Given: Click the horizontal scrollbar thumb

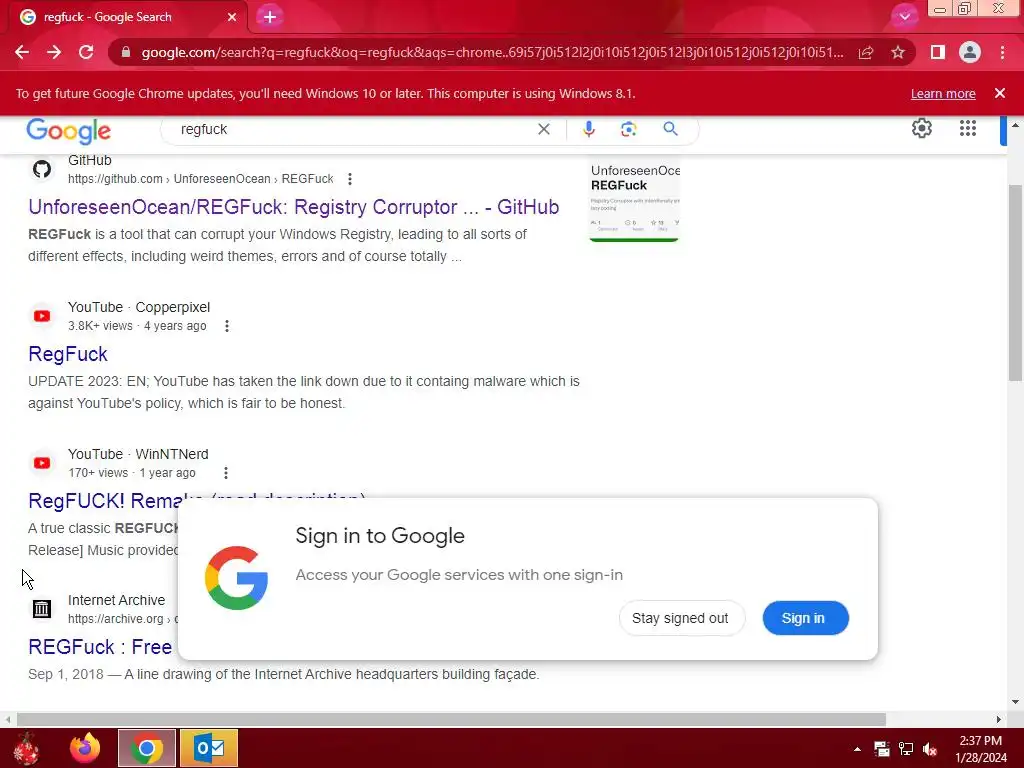Looking at the screenshot, I should [451, 720].
